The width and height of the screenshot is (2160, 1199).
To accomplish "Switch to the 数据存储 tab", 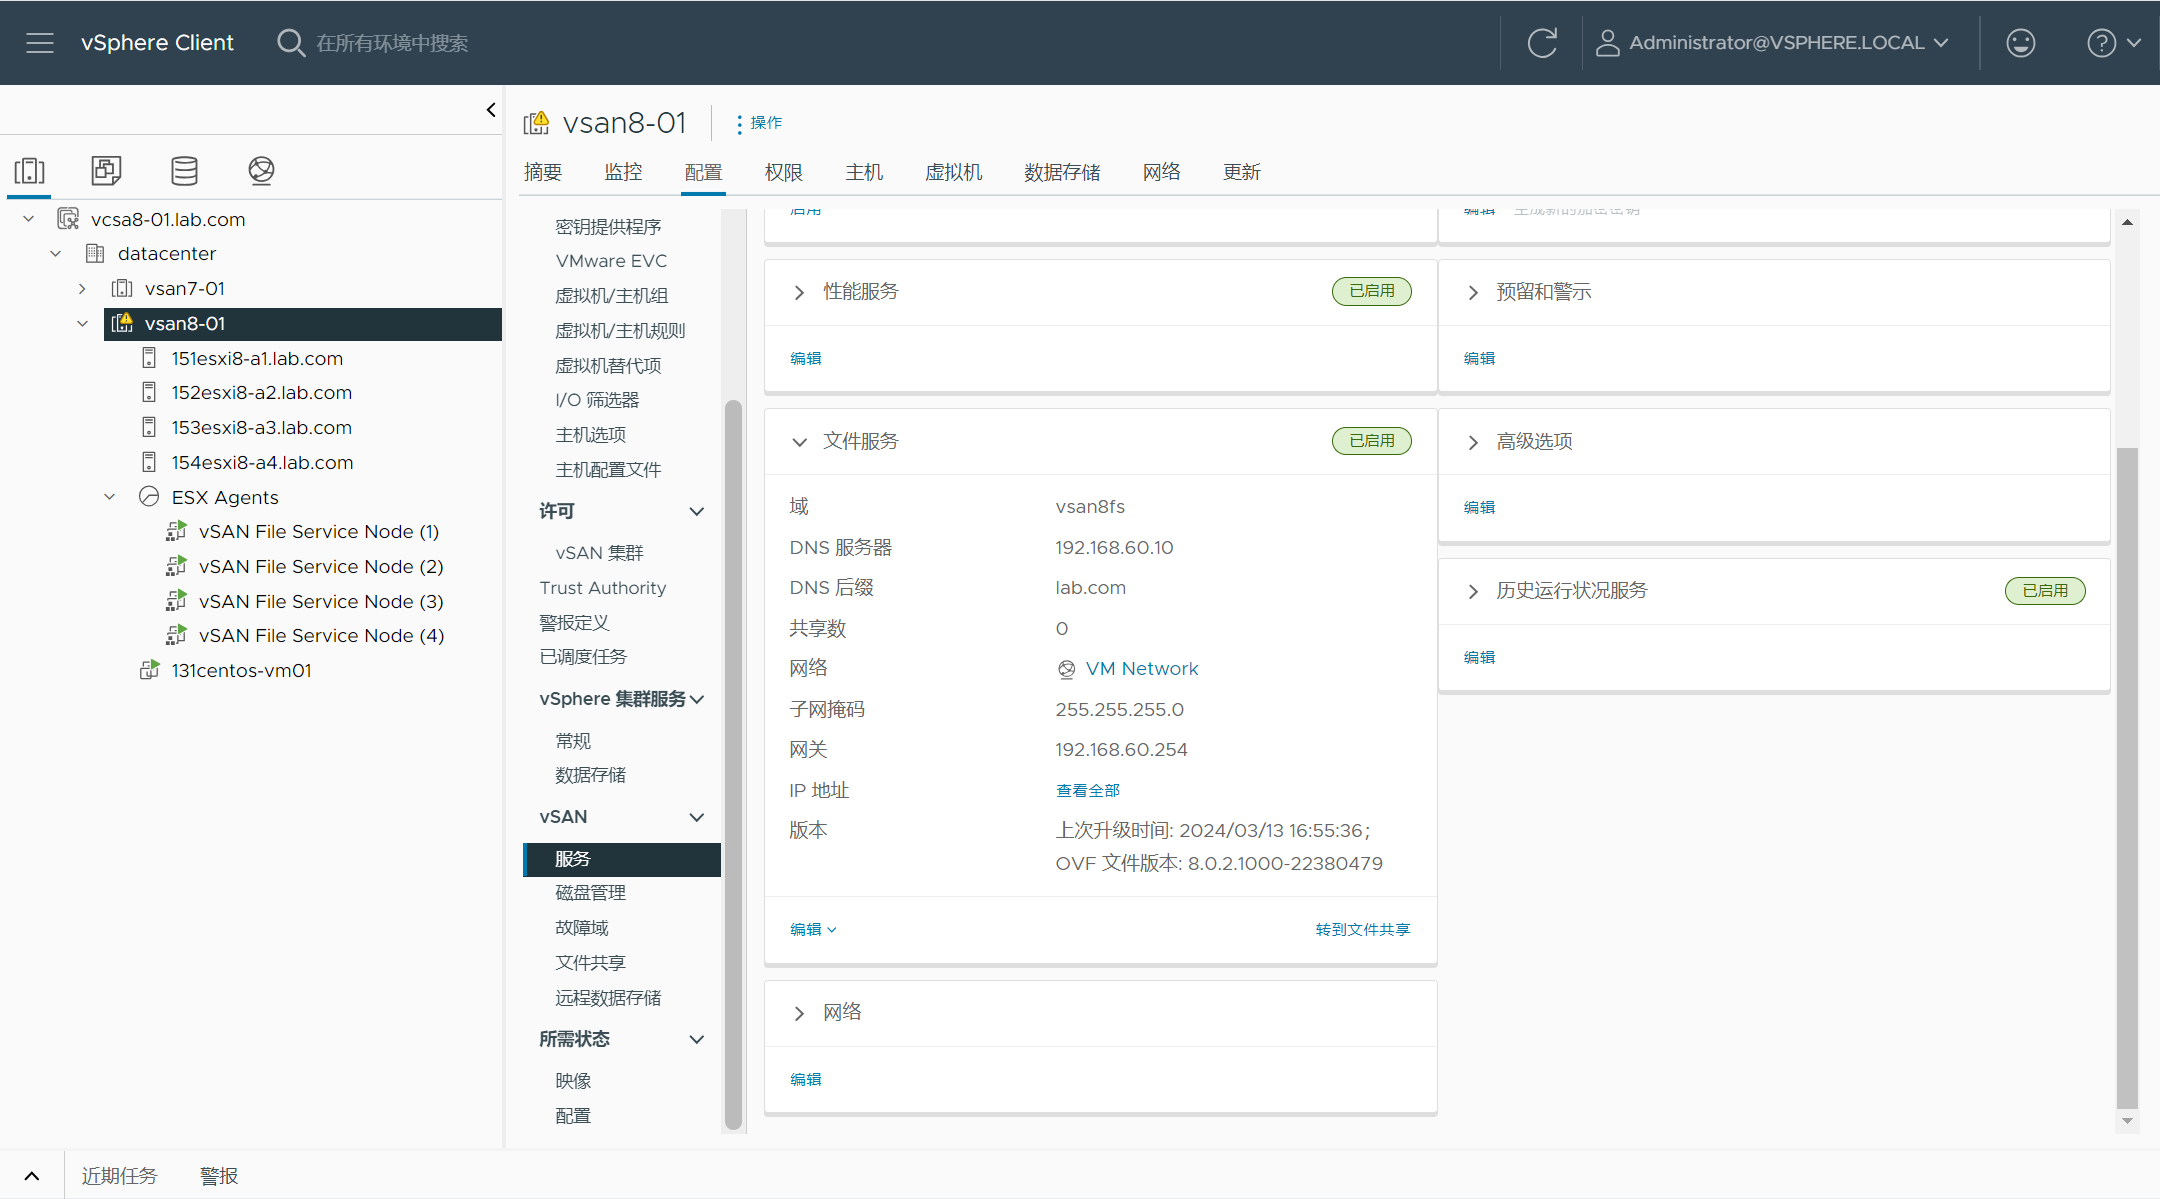I will point(1062,172).
